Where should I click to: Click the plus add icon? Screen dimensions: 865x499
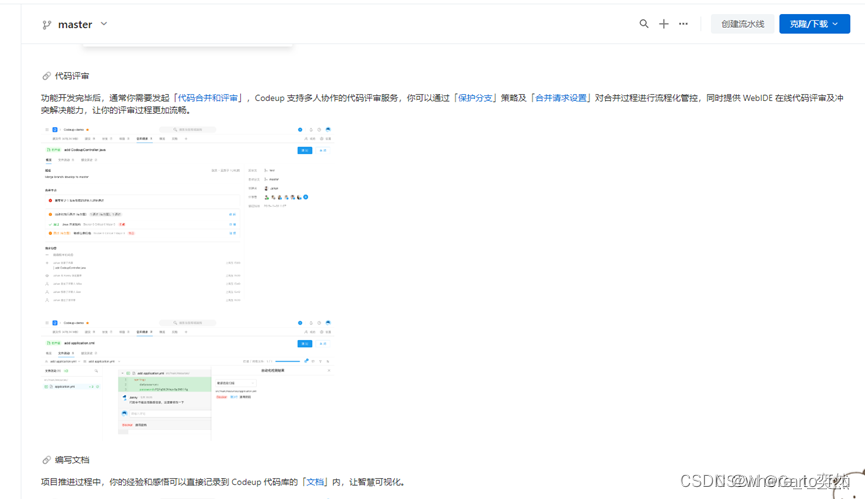664,24
